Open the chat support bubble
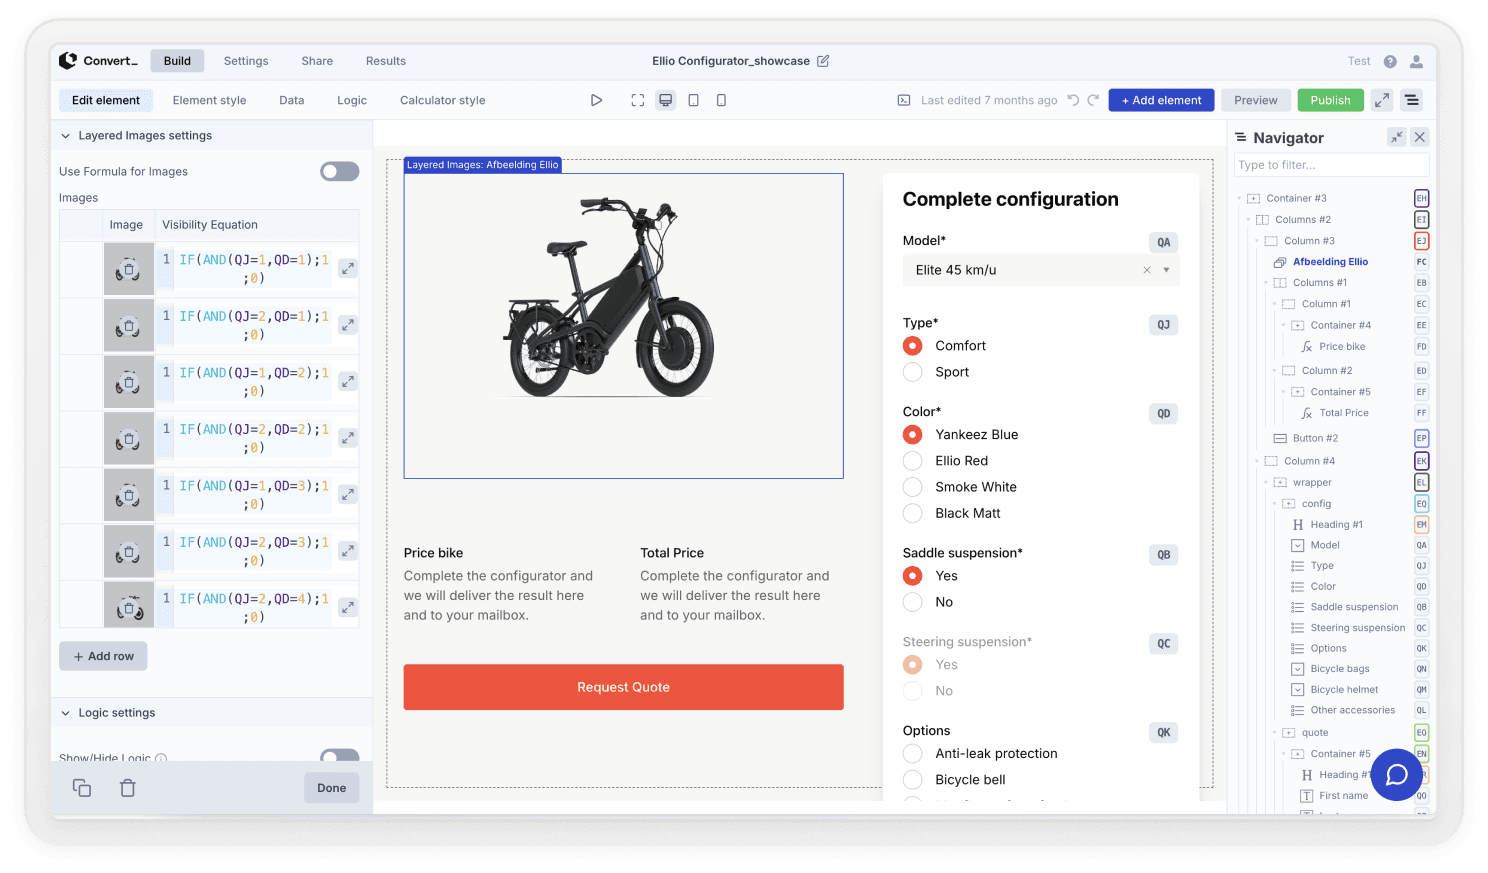Viewport: 1488px width, 873px height. 1396,775
